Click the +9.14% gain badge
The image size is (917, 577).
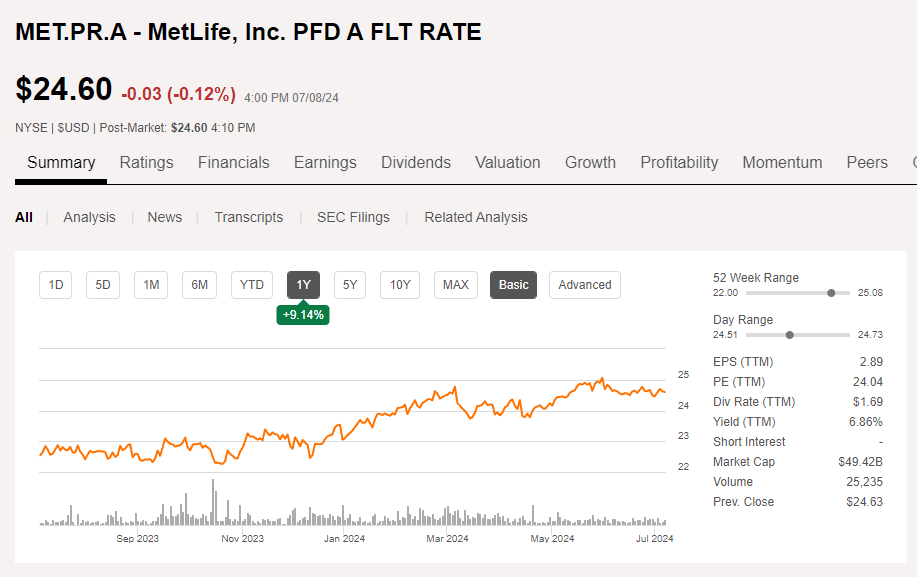coord(302,314)
